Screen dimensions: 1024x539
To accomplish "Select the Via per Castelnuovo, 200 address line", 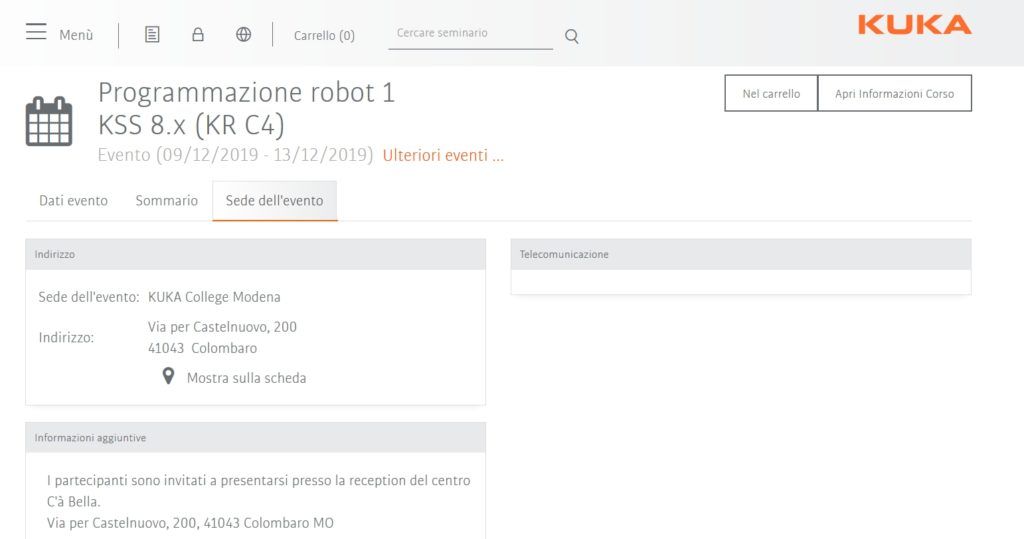I will click(222, 327).
